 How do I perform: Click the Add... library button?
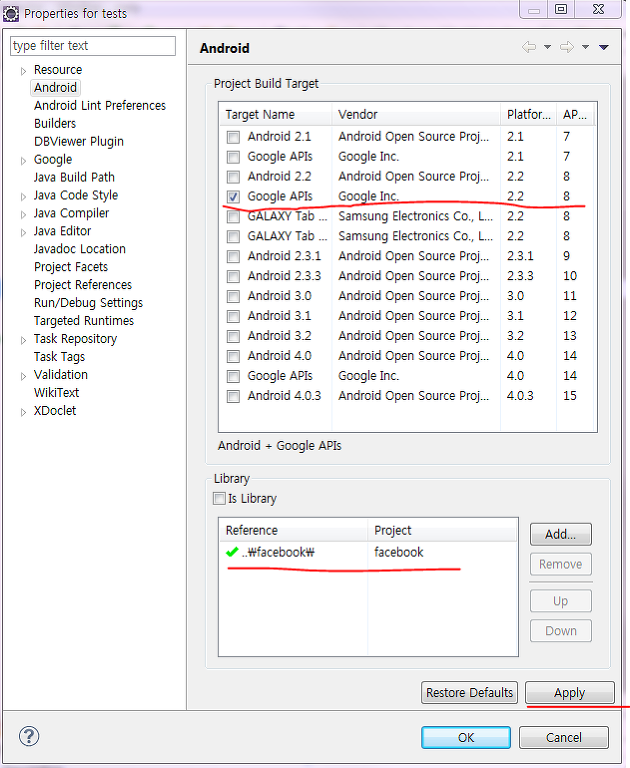pos(561,534)
